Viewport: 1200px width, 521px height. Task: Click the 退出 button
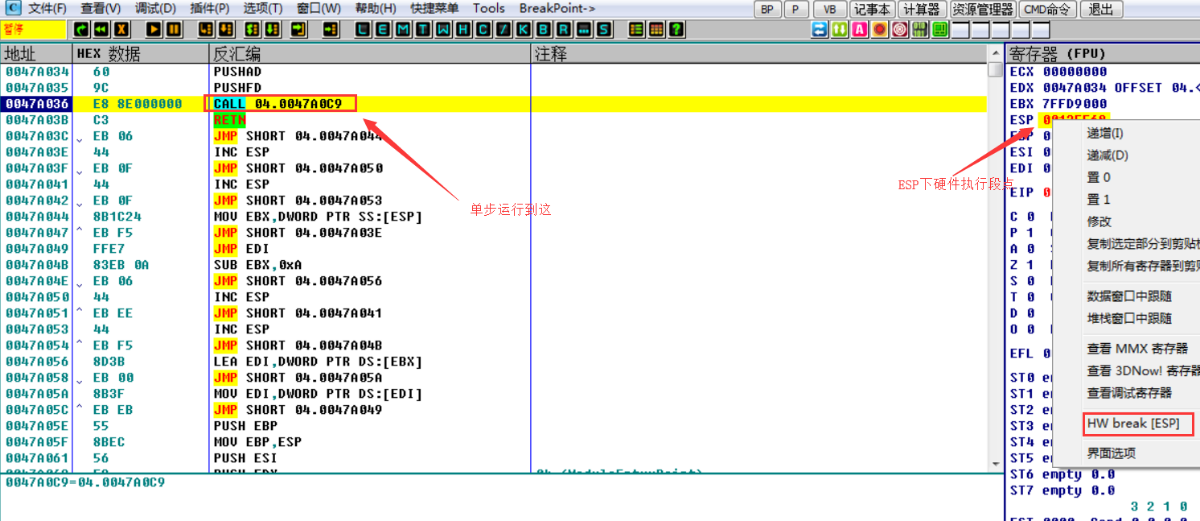(x=1100, y=9)
